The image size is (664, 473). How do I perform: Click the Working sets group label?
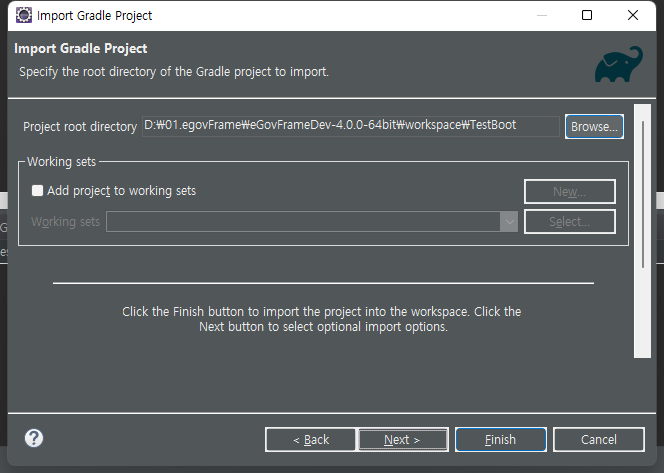tap(62, 162)
